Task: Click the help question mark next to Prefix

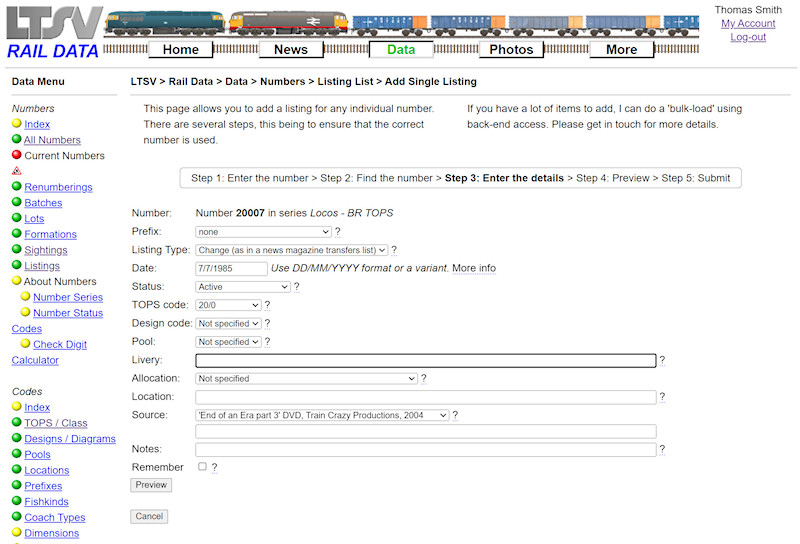Action: pyautogui.click(x=337, y=232)
